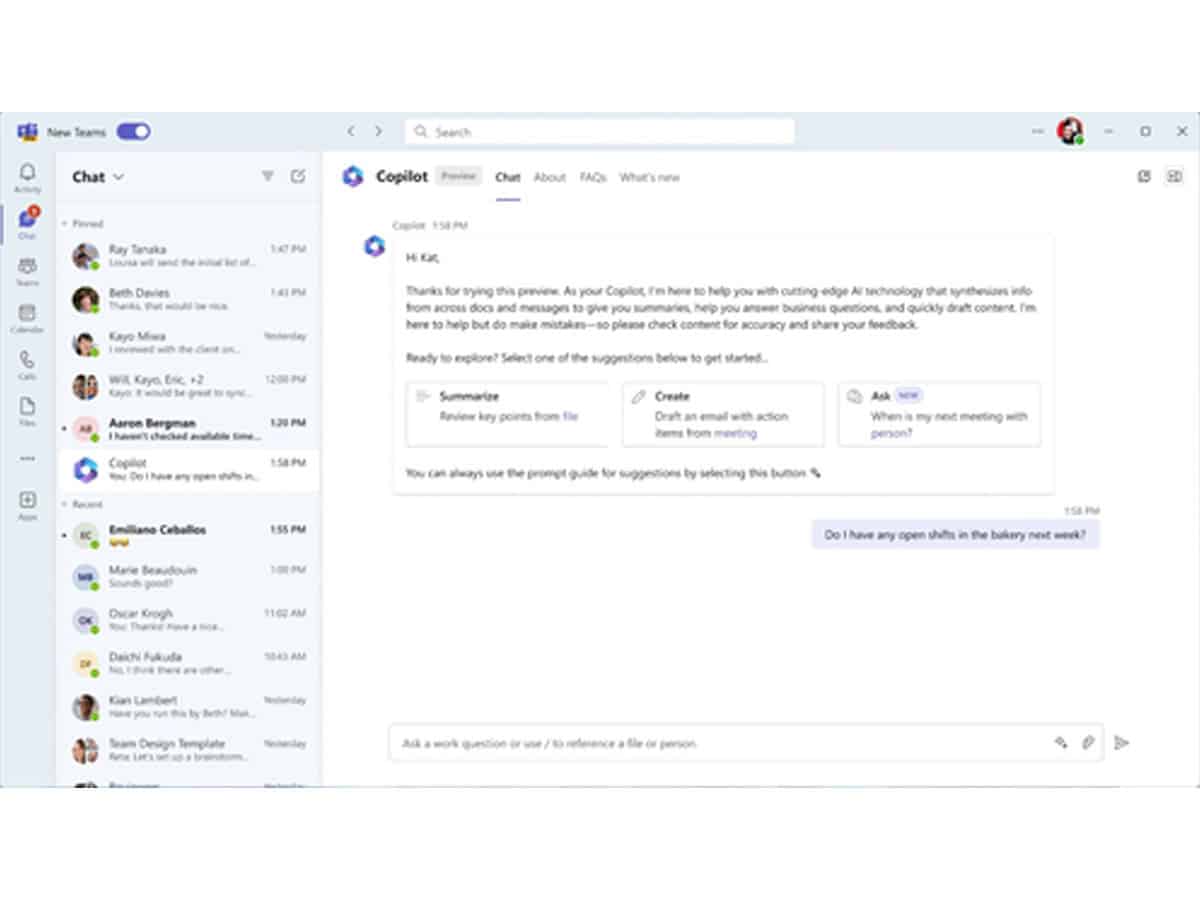Open Calls in the left rail

pos(27,365)
